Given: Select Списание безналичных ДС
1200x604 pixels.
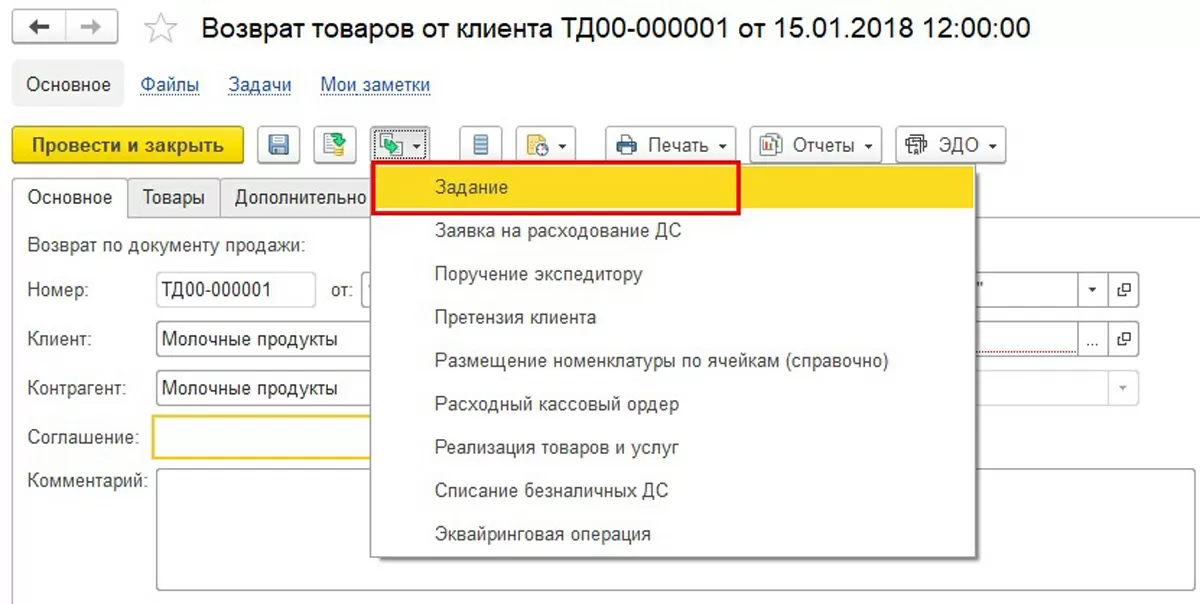Looking at the screenshot, I should tap(673, 491).
